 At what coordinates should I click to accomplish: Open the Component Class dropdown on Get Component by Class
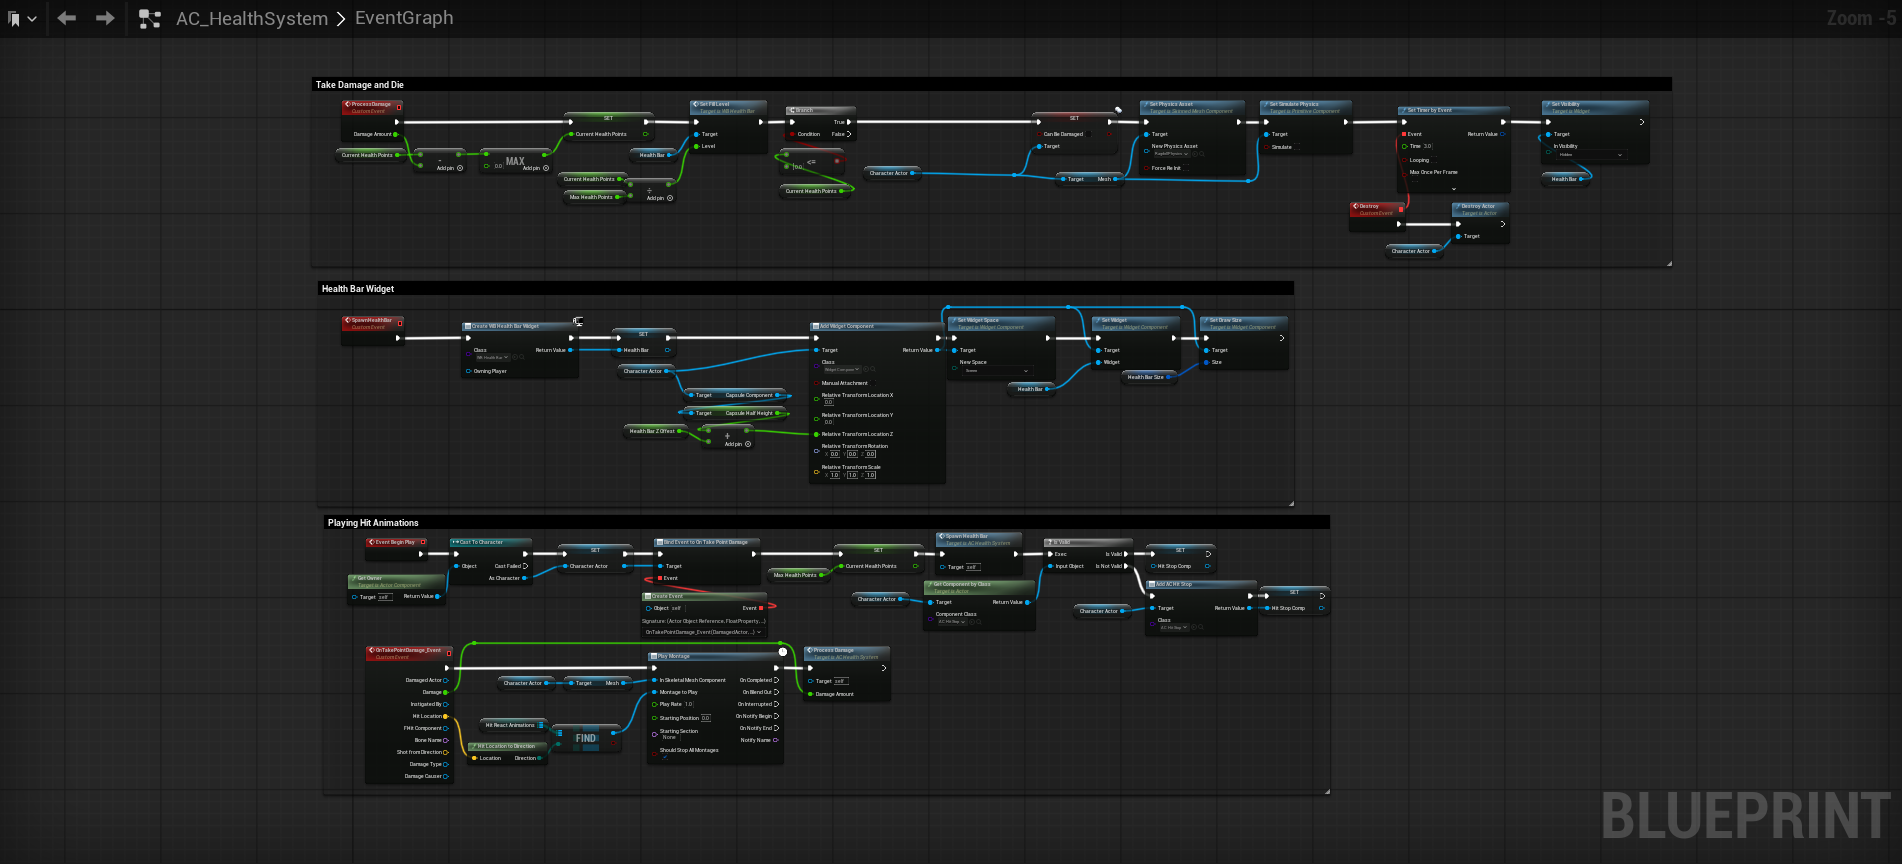(953, 622)
